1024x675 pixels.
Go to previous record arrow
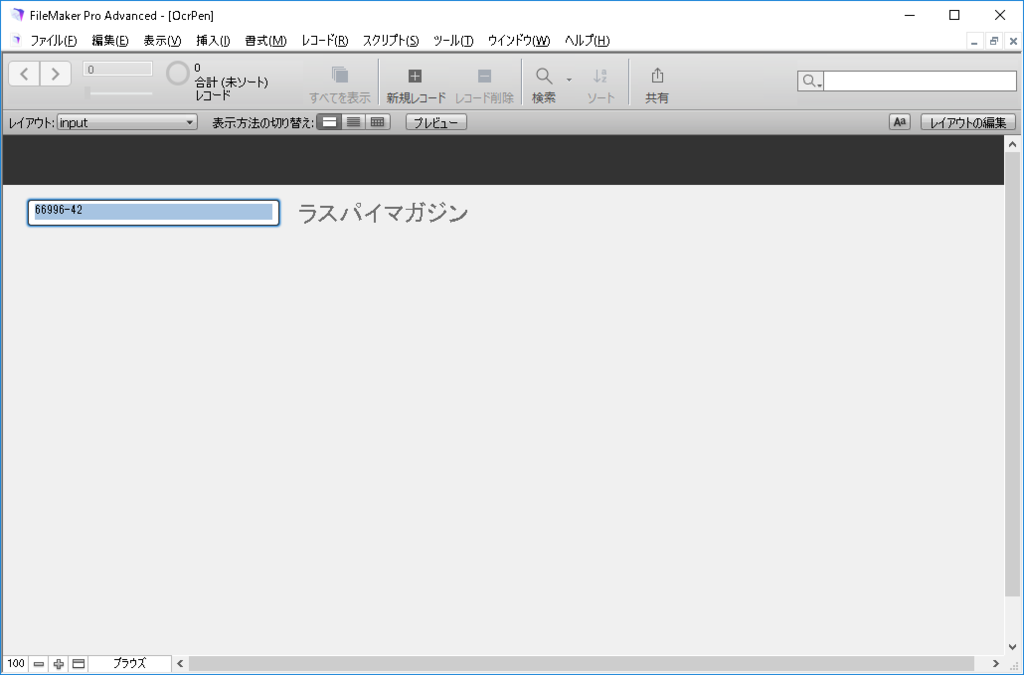[x=24, y=74]
